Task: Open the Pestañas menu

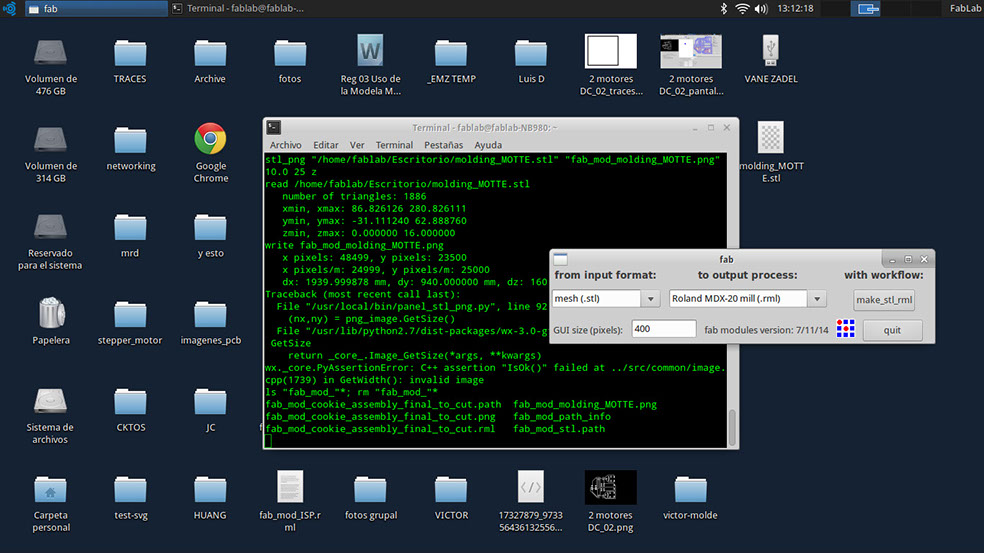Action: (444, 145)
